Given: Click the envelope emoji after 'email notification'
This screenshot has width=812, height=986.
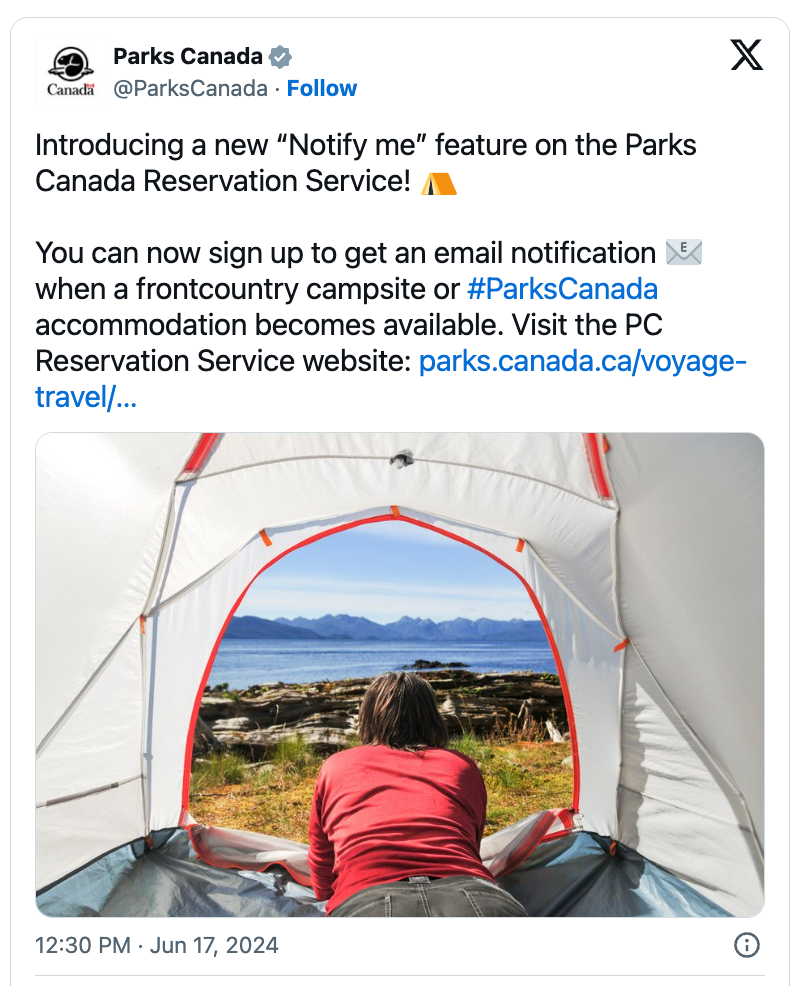Looking at the screenshot, I should (x=684, y=253).
